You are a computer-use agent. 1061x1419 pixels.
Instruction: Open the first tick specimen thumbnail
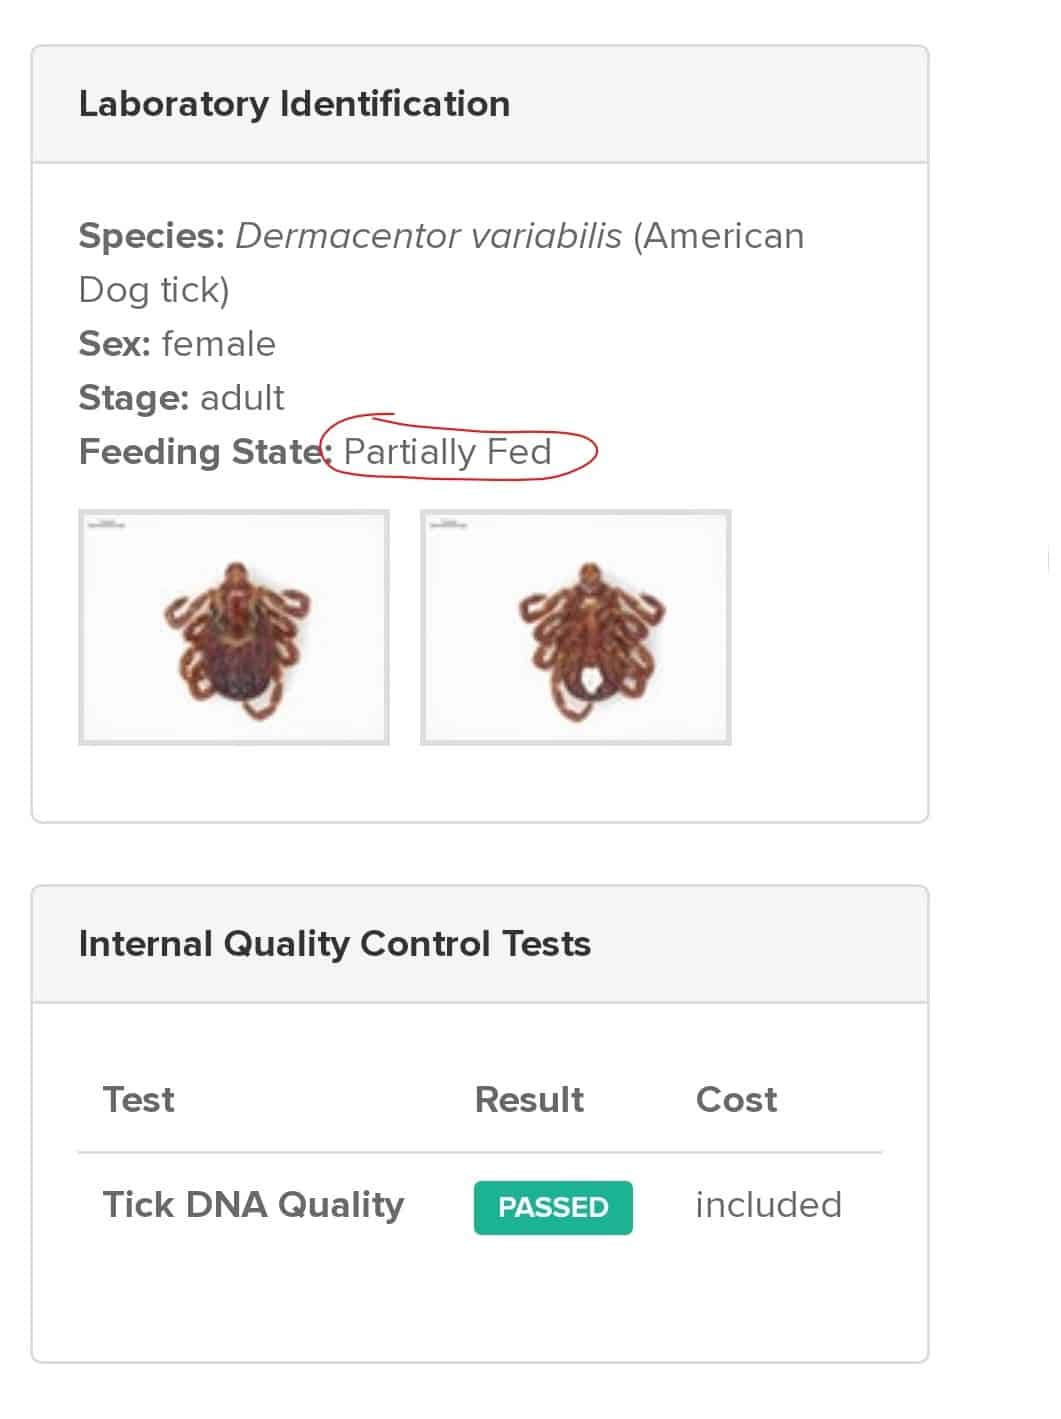pyautogui.click(x=235, y=627)
